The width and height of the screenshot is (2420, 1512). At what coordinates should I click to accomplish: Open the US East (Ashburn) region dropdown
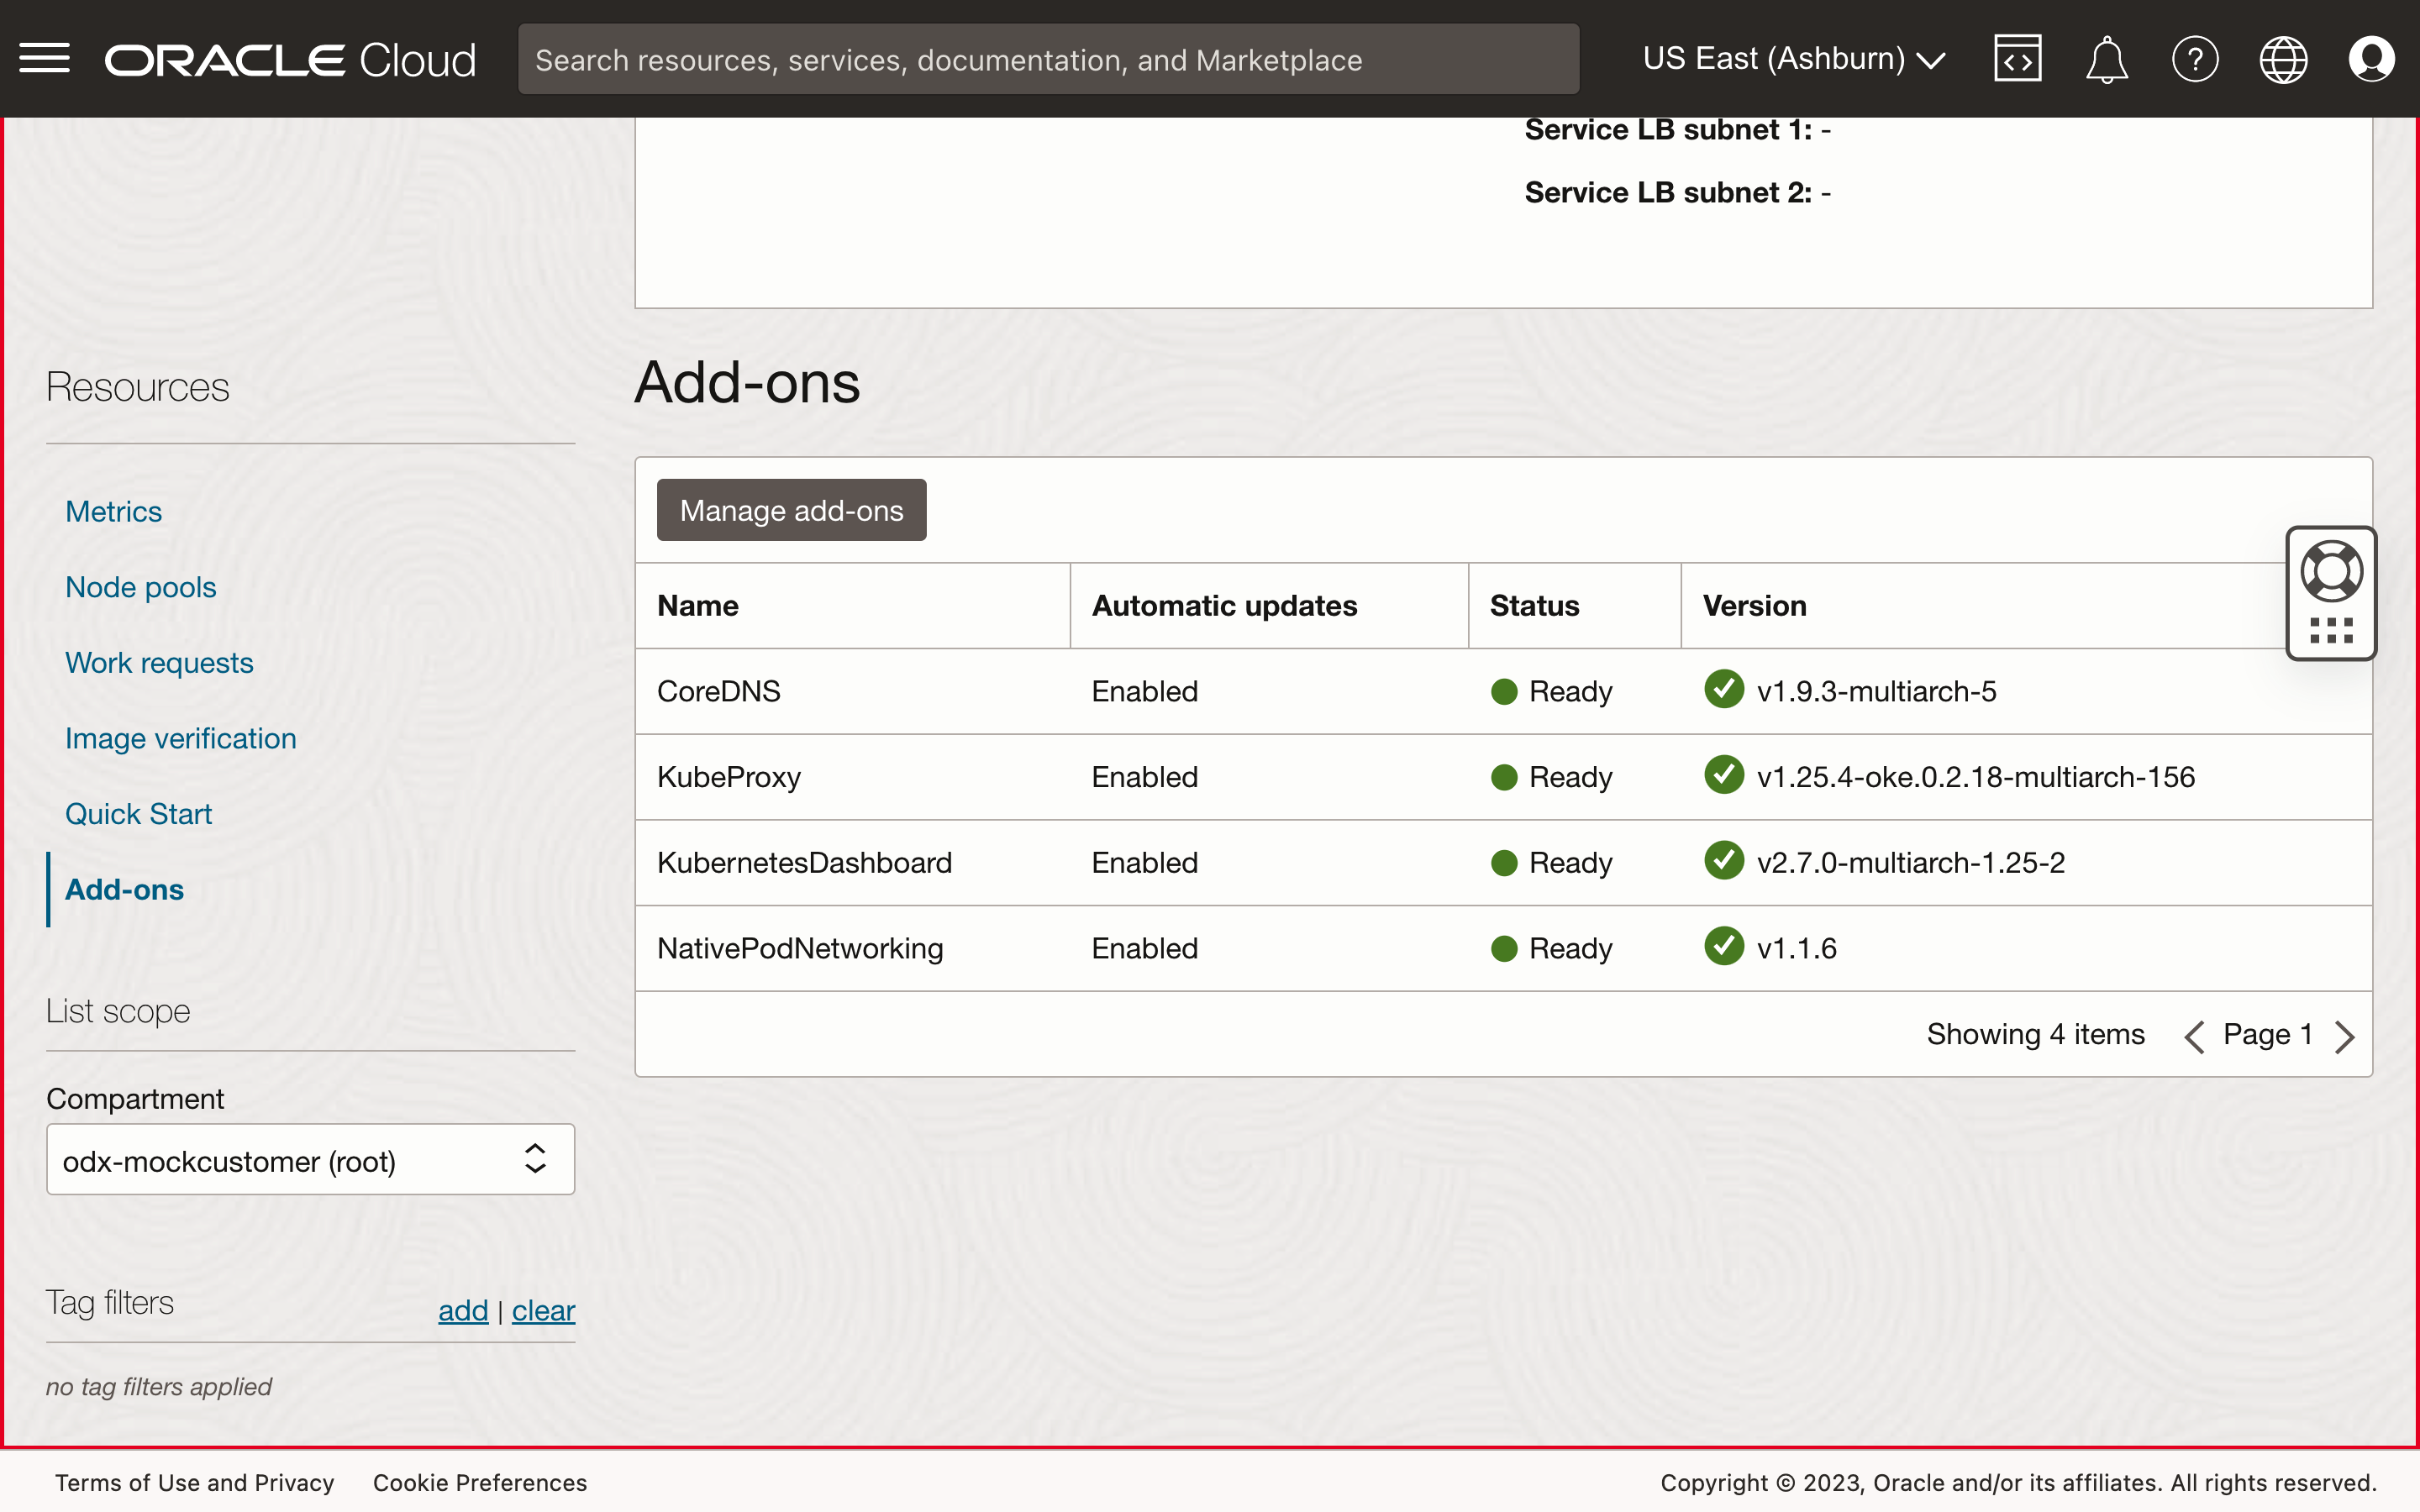pyautogui.click(x=1793, y=58)
